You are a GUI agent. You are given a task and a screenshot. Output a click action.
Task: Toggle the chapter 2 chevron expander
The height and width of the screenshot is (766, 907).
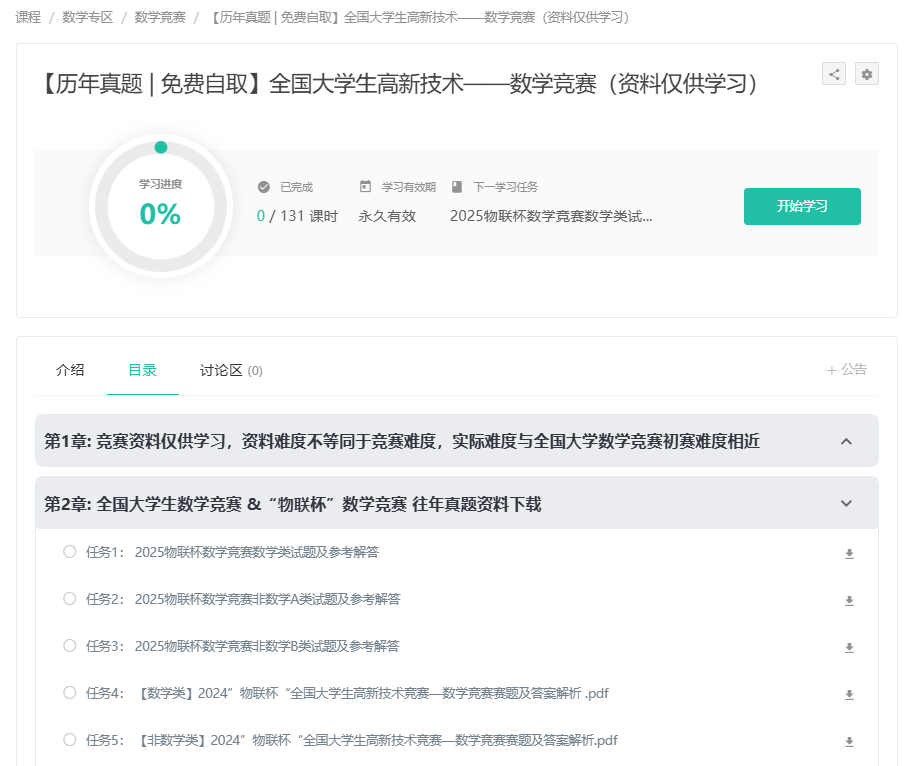(x=846, y=503)
